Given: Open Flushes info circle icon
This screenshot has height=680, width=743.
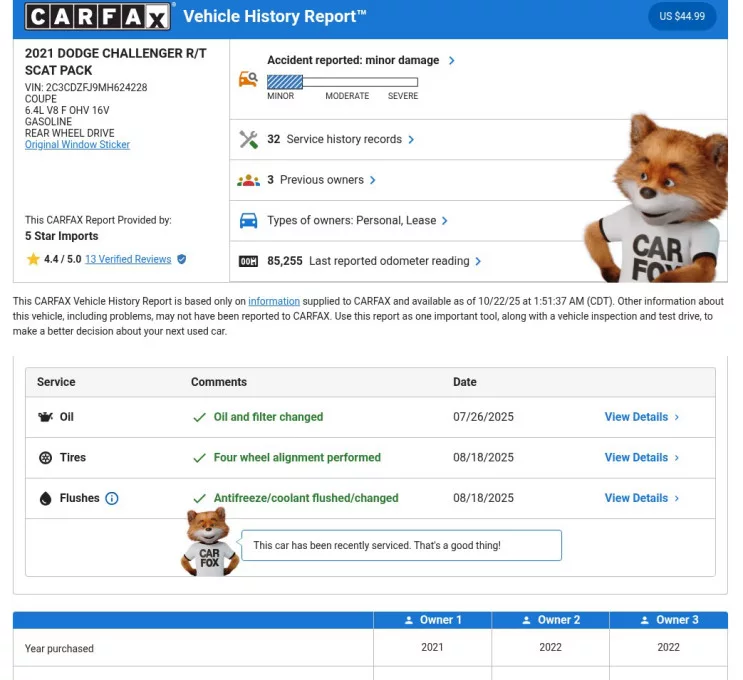Looking at the screenshot, I should 112,498.
